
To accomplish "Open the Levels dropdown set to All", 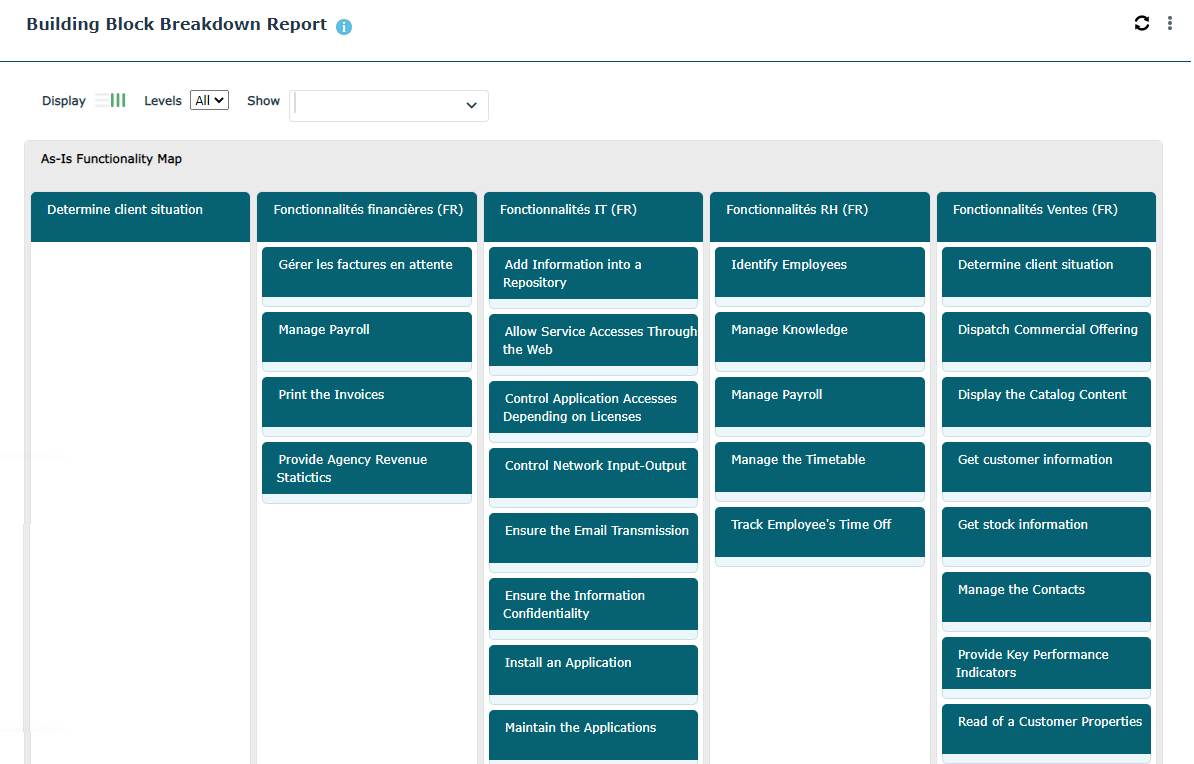I will point(210,100).
